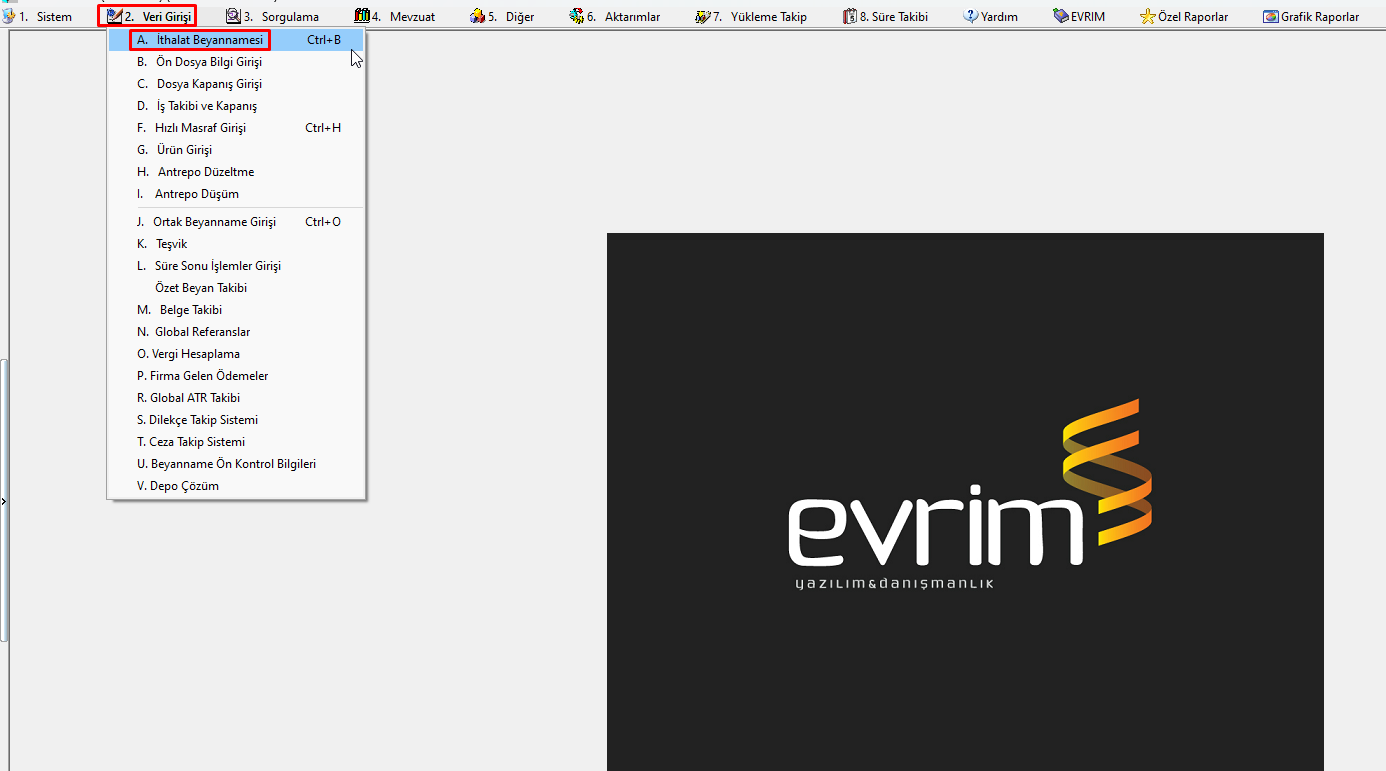Open the Yardım menu
Viewport: 1386px width, 771px height.
pyautogui.click(x=999, y=17)
